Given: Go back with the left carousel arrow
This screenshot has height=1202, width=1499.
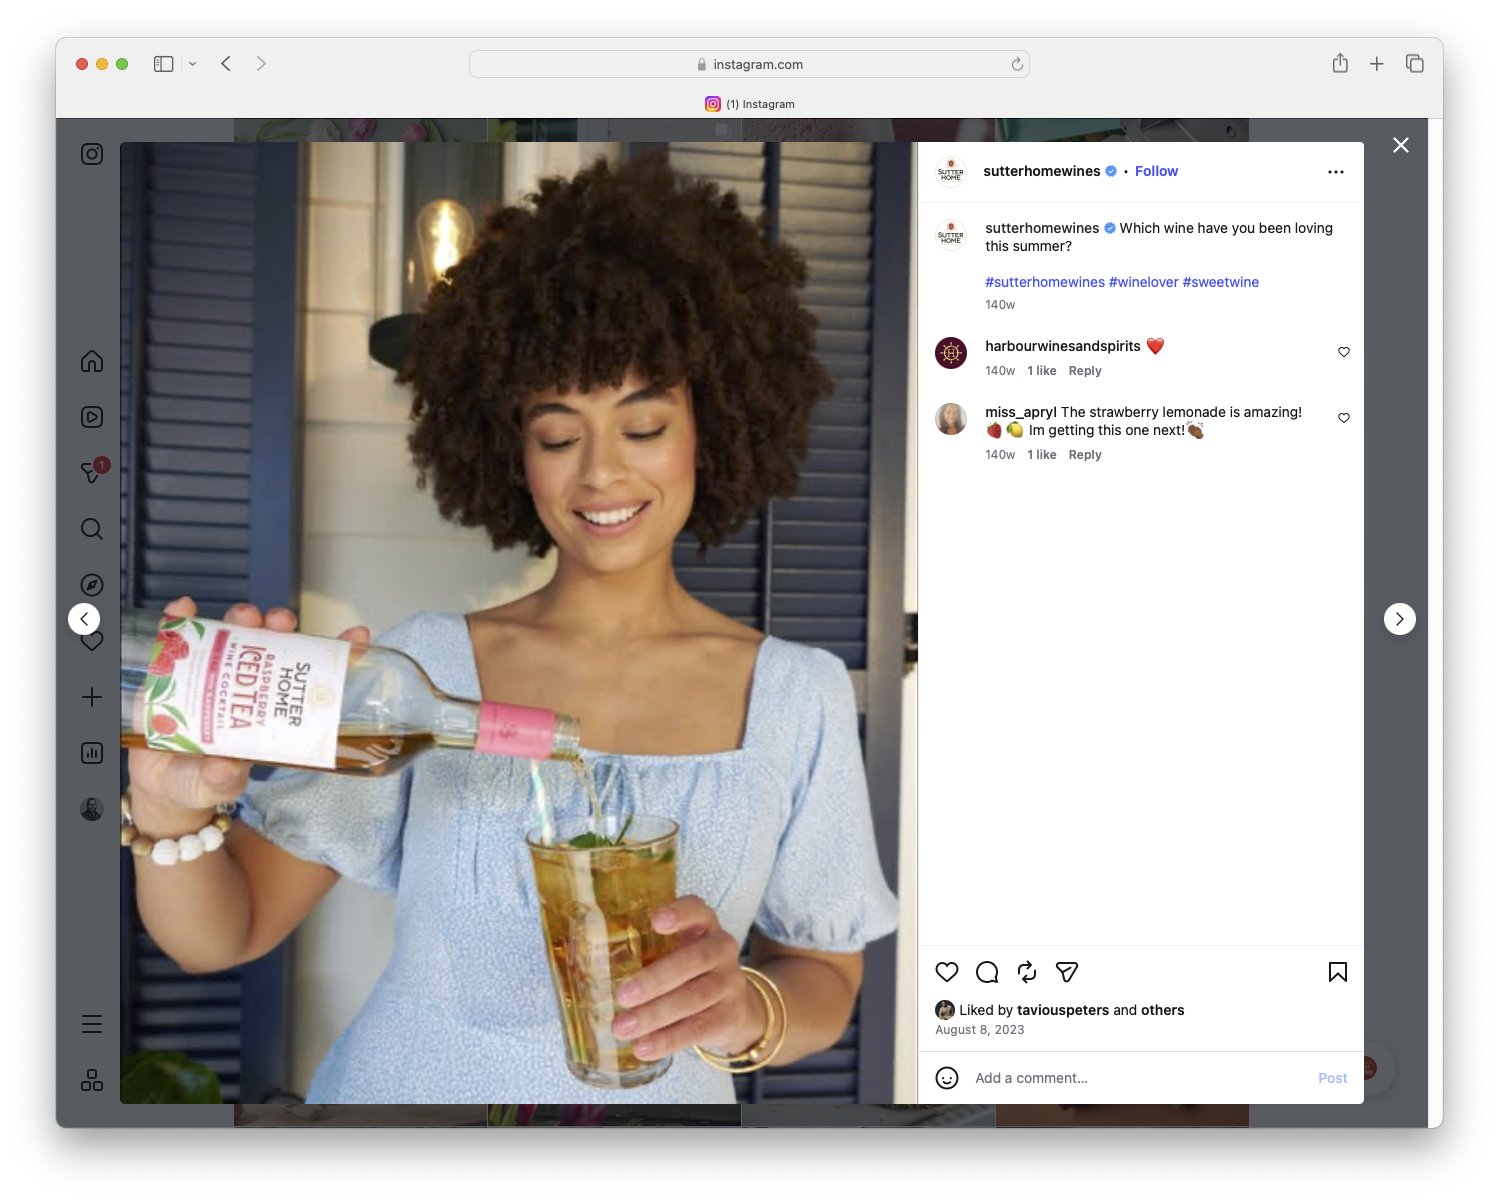Looking at the screenshot, I should point(84,618).
